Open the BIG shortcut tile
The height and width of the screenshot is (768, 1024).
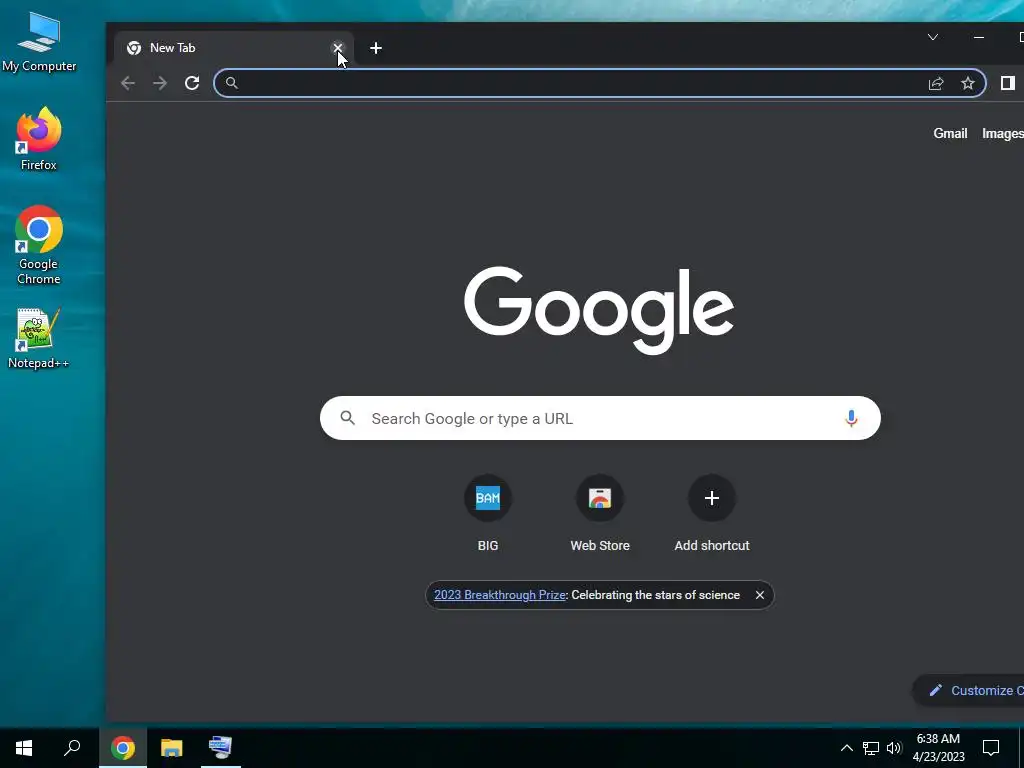point(488,514)
